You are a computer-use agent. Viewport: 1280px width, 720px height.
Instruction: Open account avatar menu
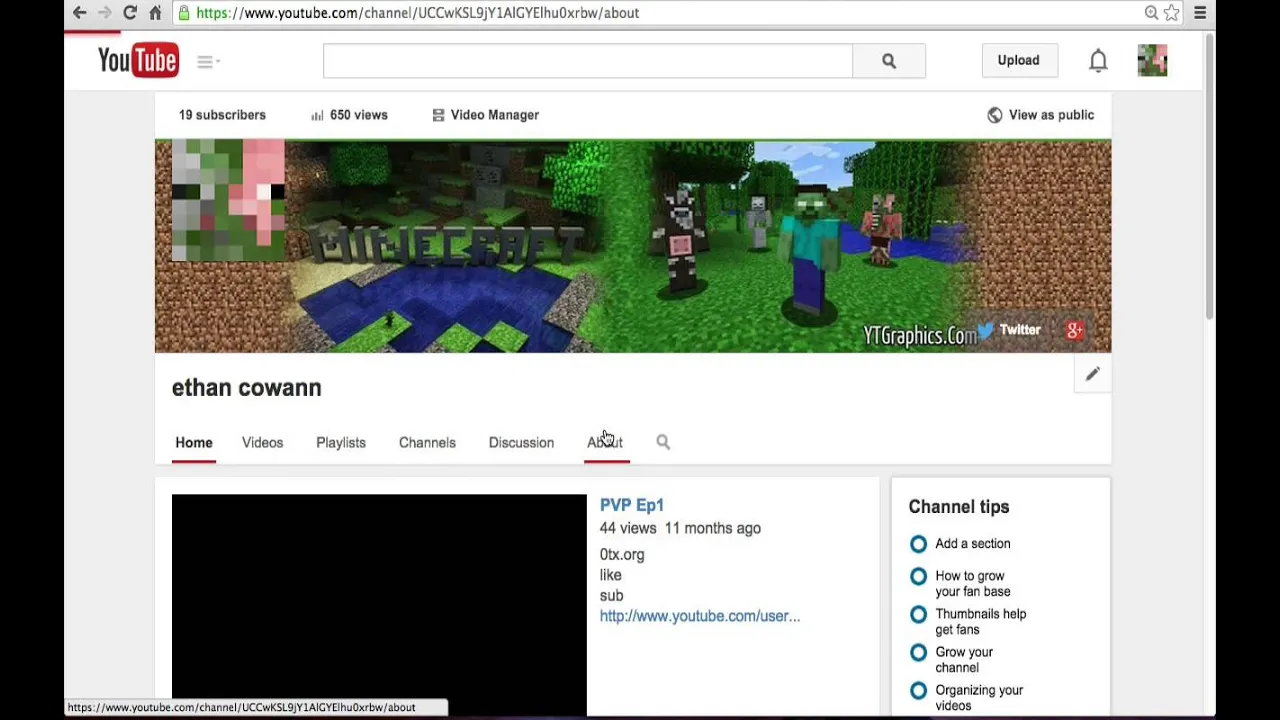1152,61
